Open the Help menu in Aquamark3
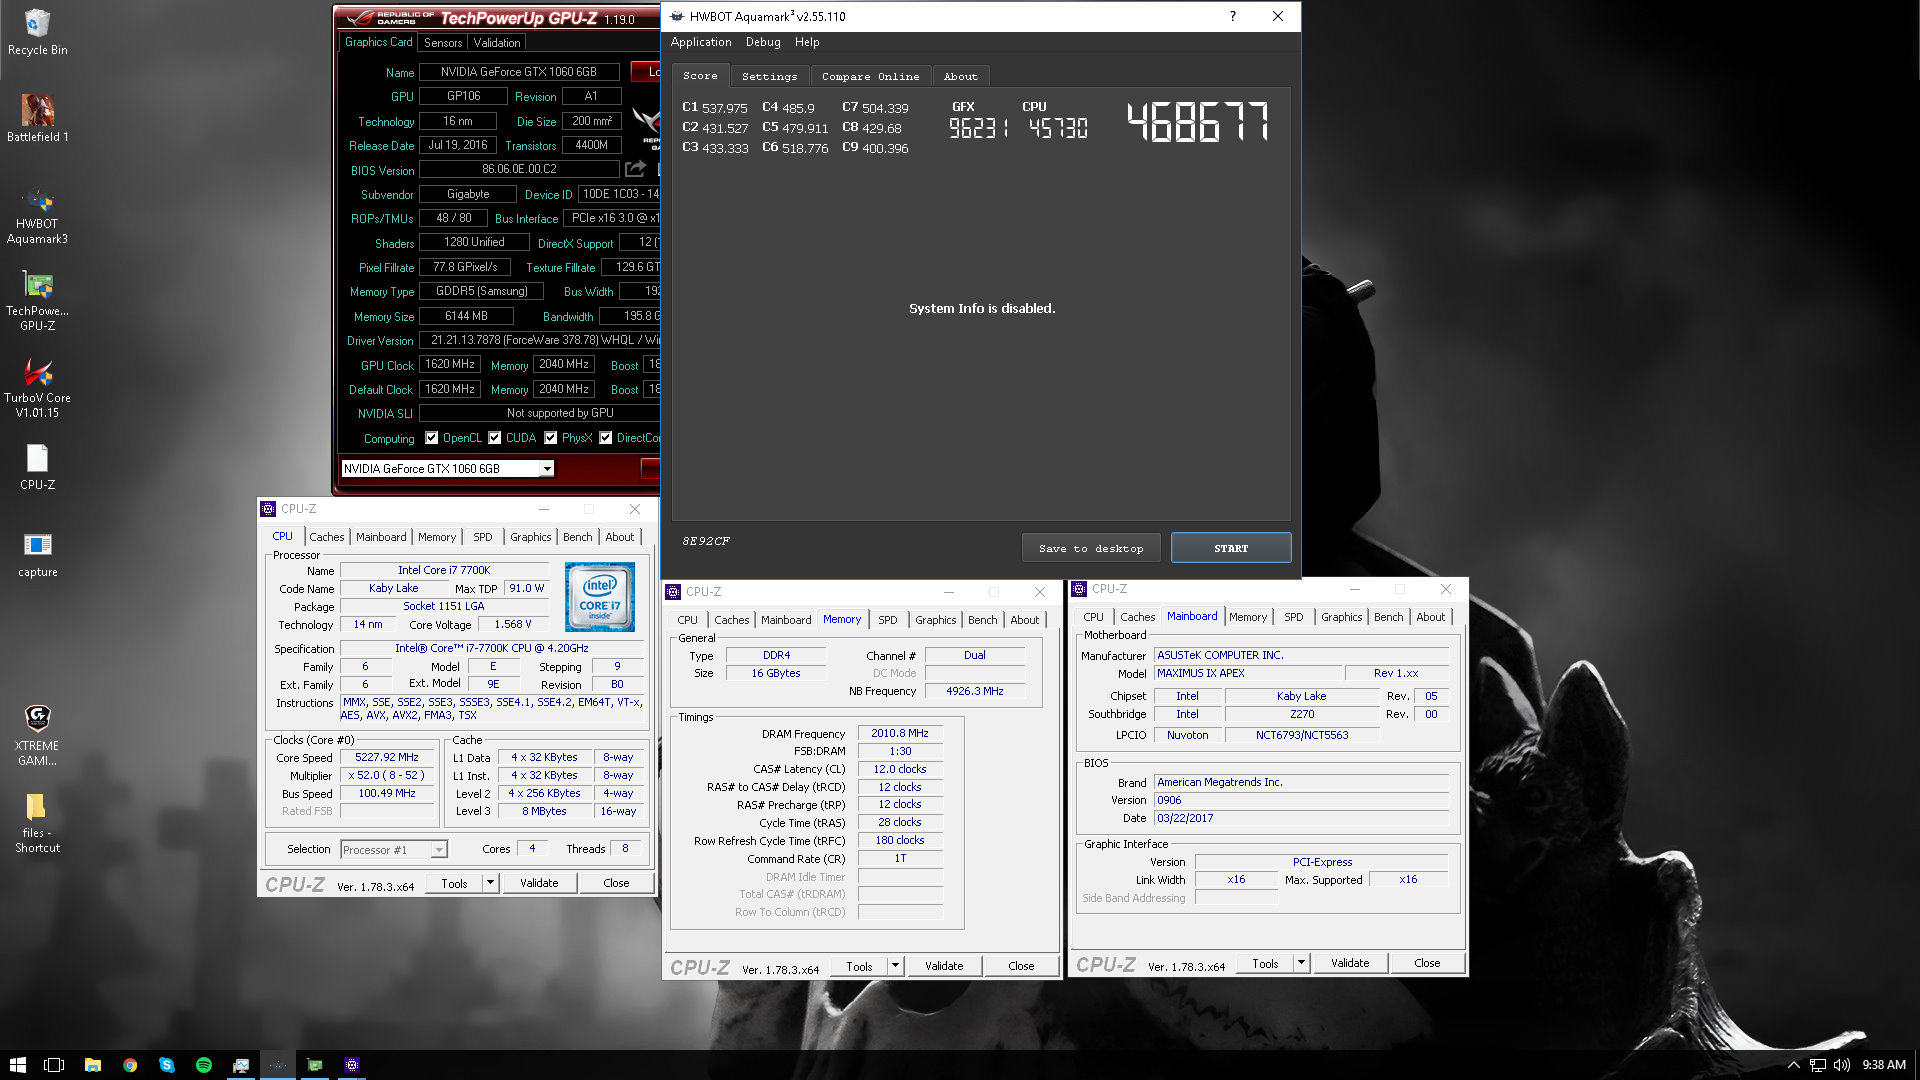Image resolution: width=1920 pixels, height=1080 pixels. [x=807, y=42]
